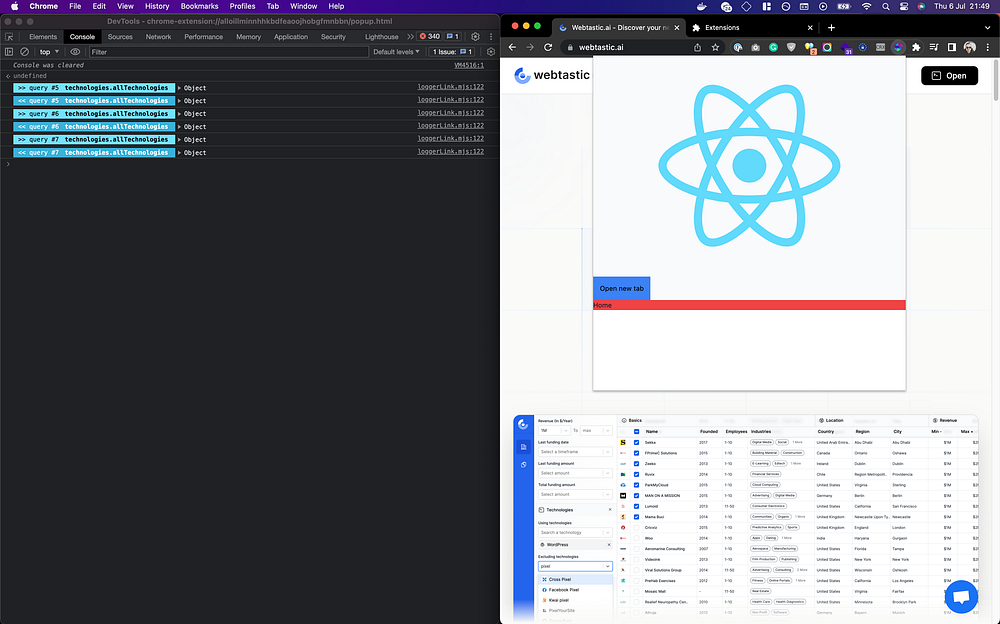
Task: Click the grey shield extension icon
Action: (791, 47)
